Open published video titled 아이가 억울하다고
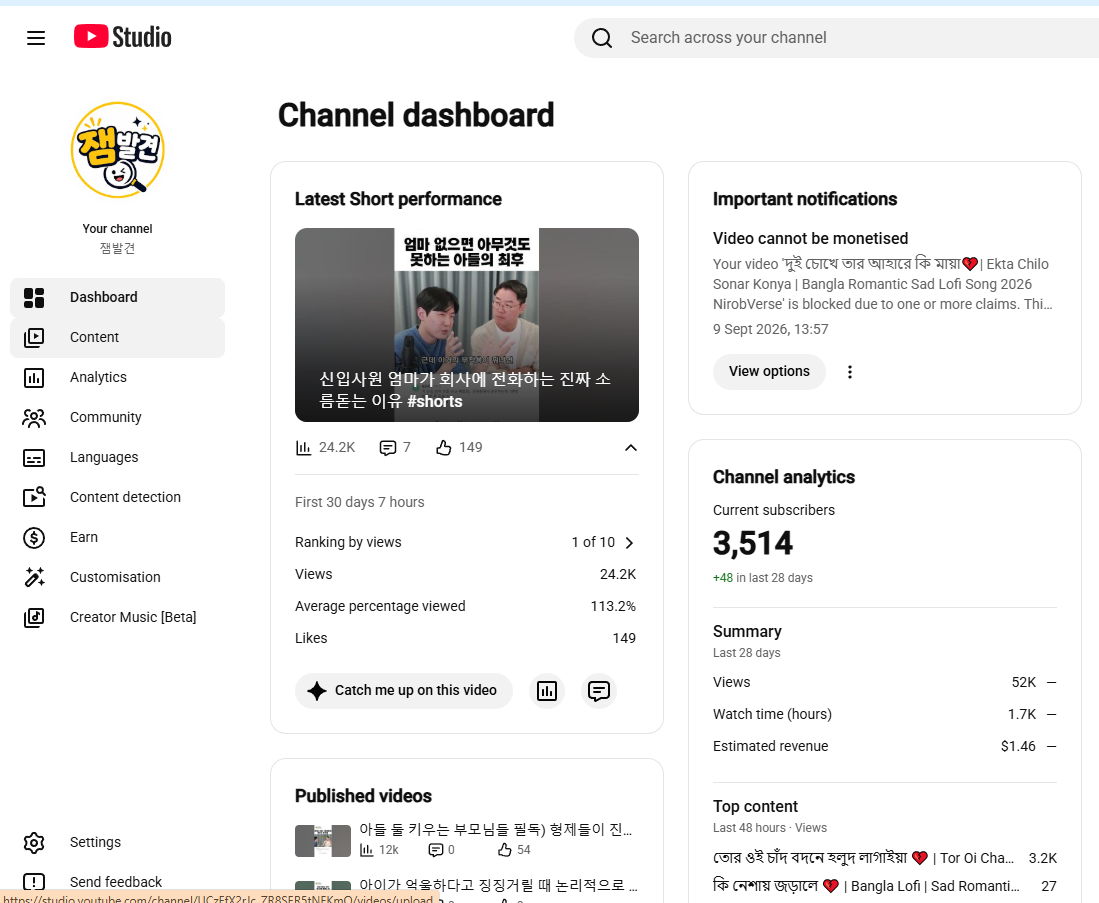 (498, 885)
